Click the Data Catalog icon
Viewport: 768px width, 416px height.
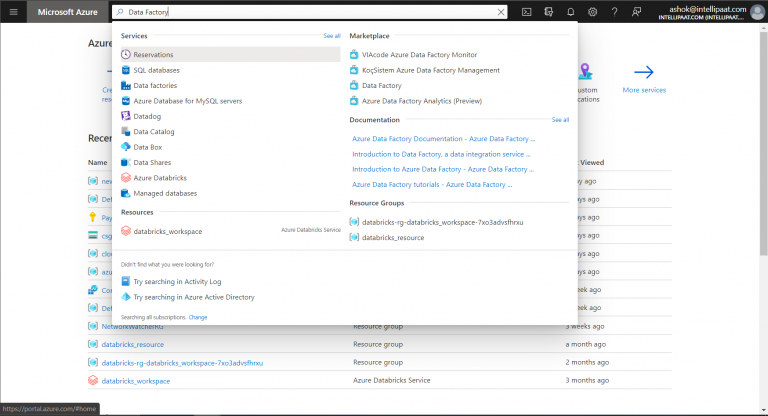[x=126, y=131]
